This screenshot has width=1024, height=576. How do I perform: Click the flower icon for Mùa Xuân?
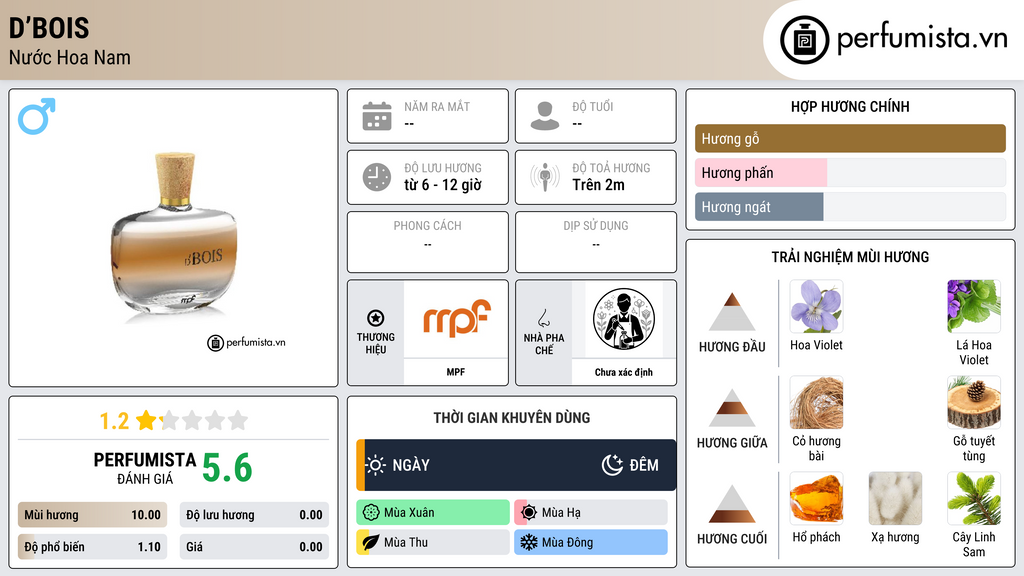click(371, 513)
